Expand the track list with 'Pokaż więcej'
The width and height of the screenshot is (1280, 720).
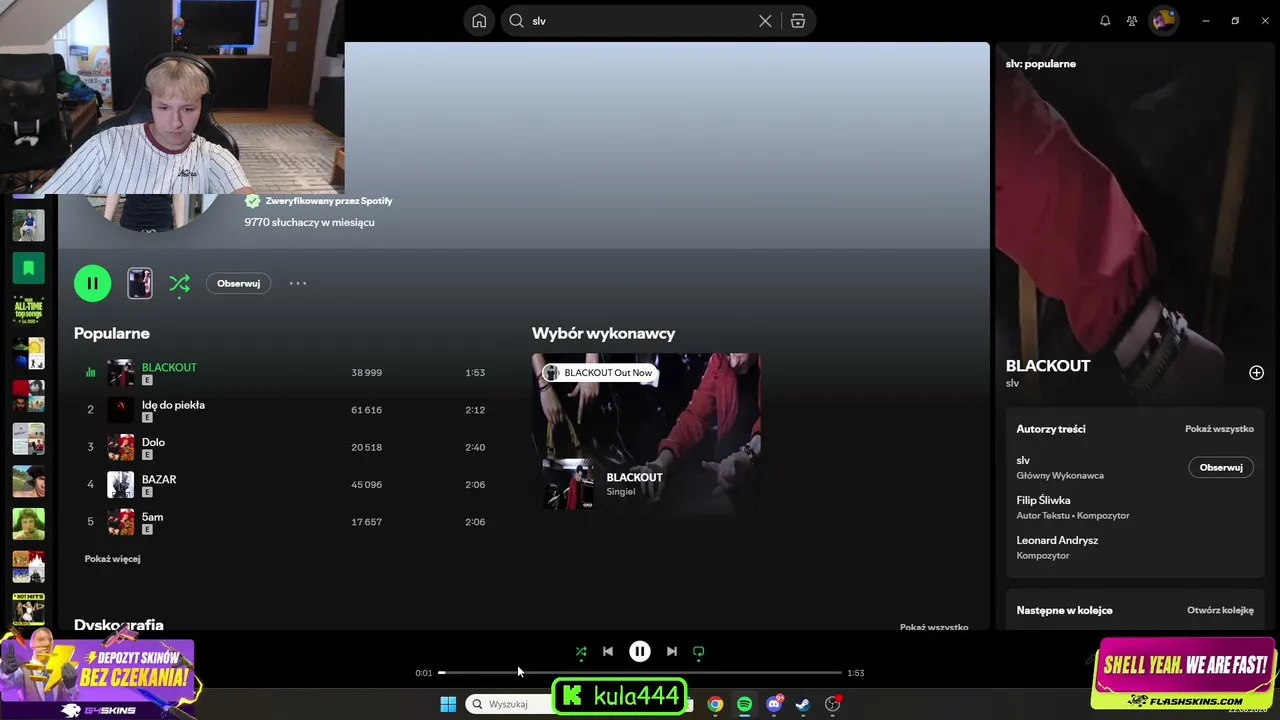(x=112, y=559)
